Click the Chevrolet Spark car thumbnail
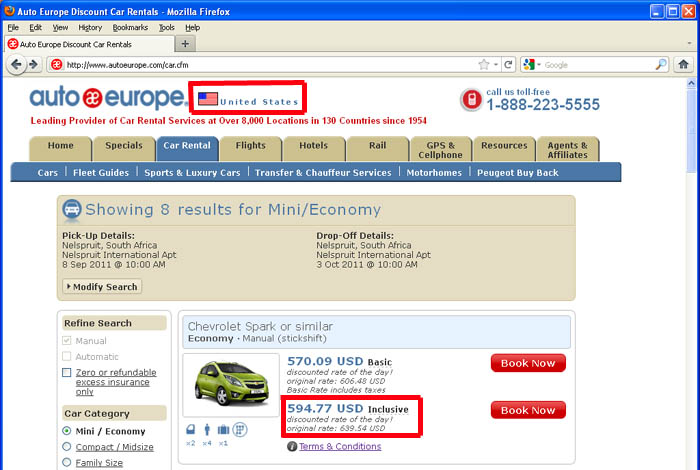700x470 pixels. pos(231,385)
